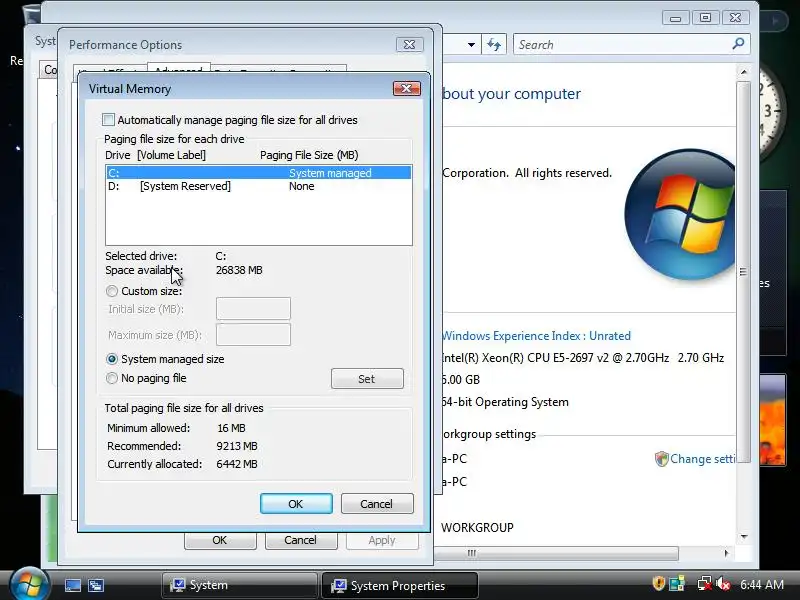Image resolution: width=800 pixels, height=600 pixels.
Task: Click the 6442 MB currently allocated value
Action: coord(237,464)
